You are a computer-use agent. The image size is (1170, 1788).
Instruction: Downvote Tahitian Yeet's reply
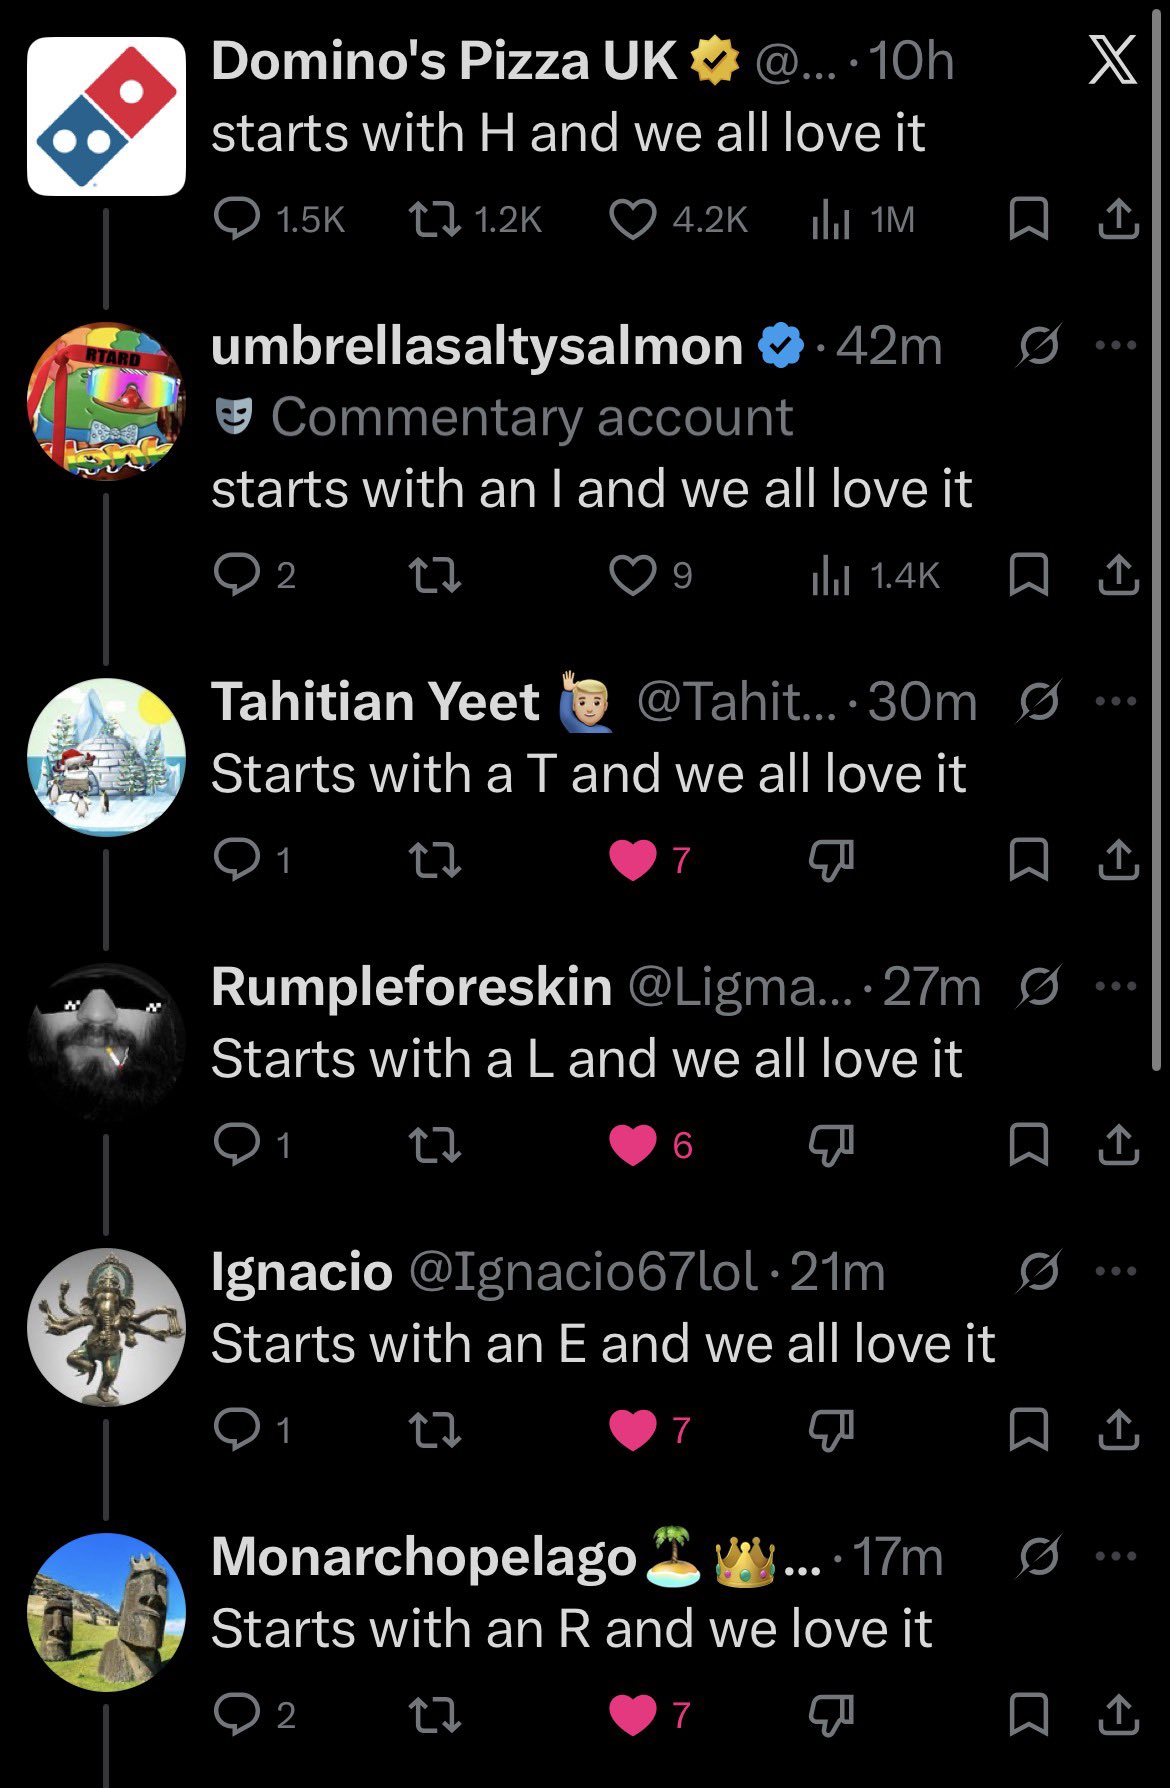[831, 860]
